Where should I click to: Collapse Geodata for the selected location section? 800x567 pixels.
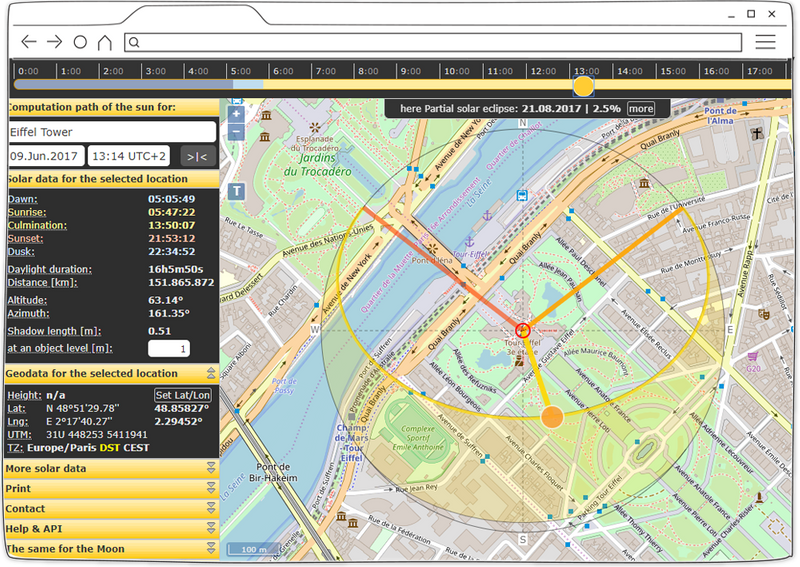click(211, 373)
